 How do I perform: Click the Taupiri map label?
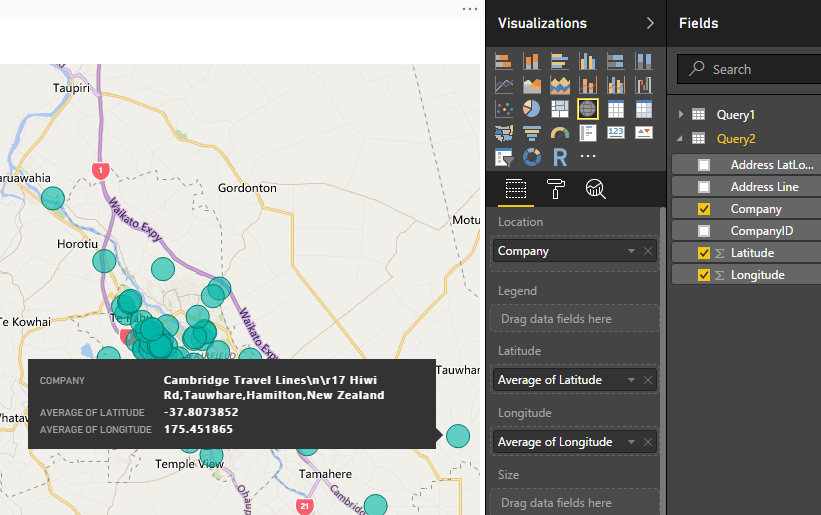(71, 88)
